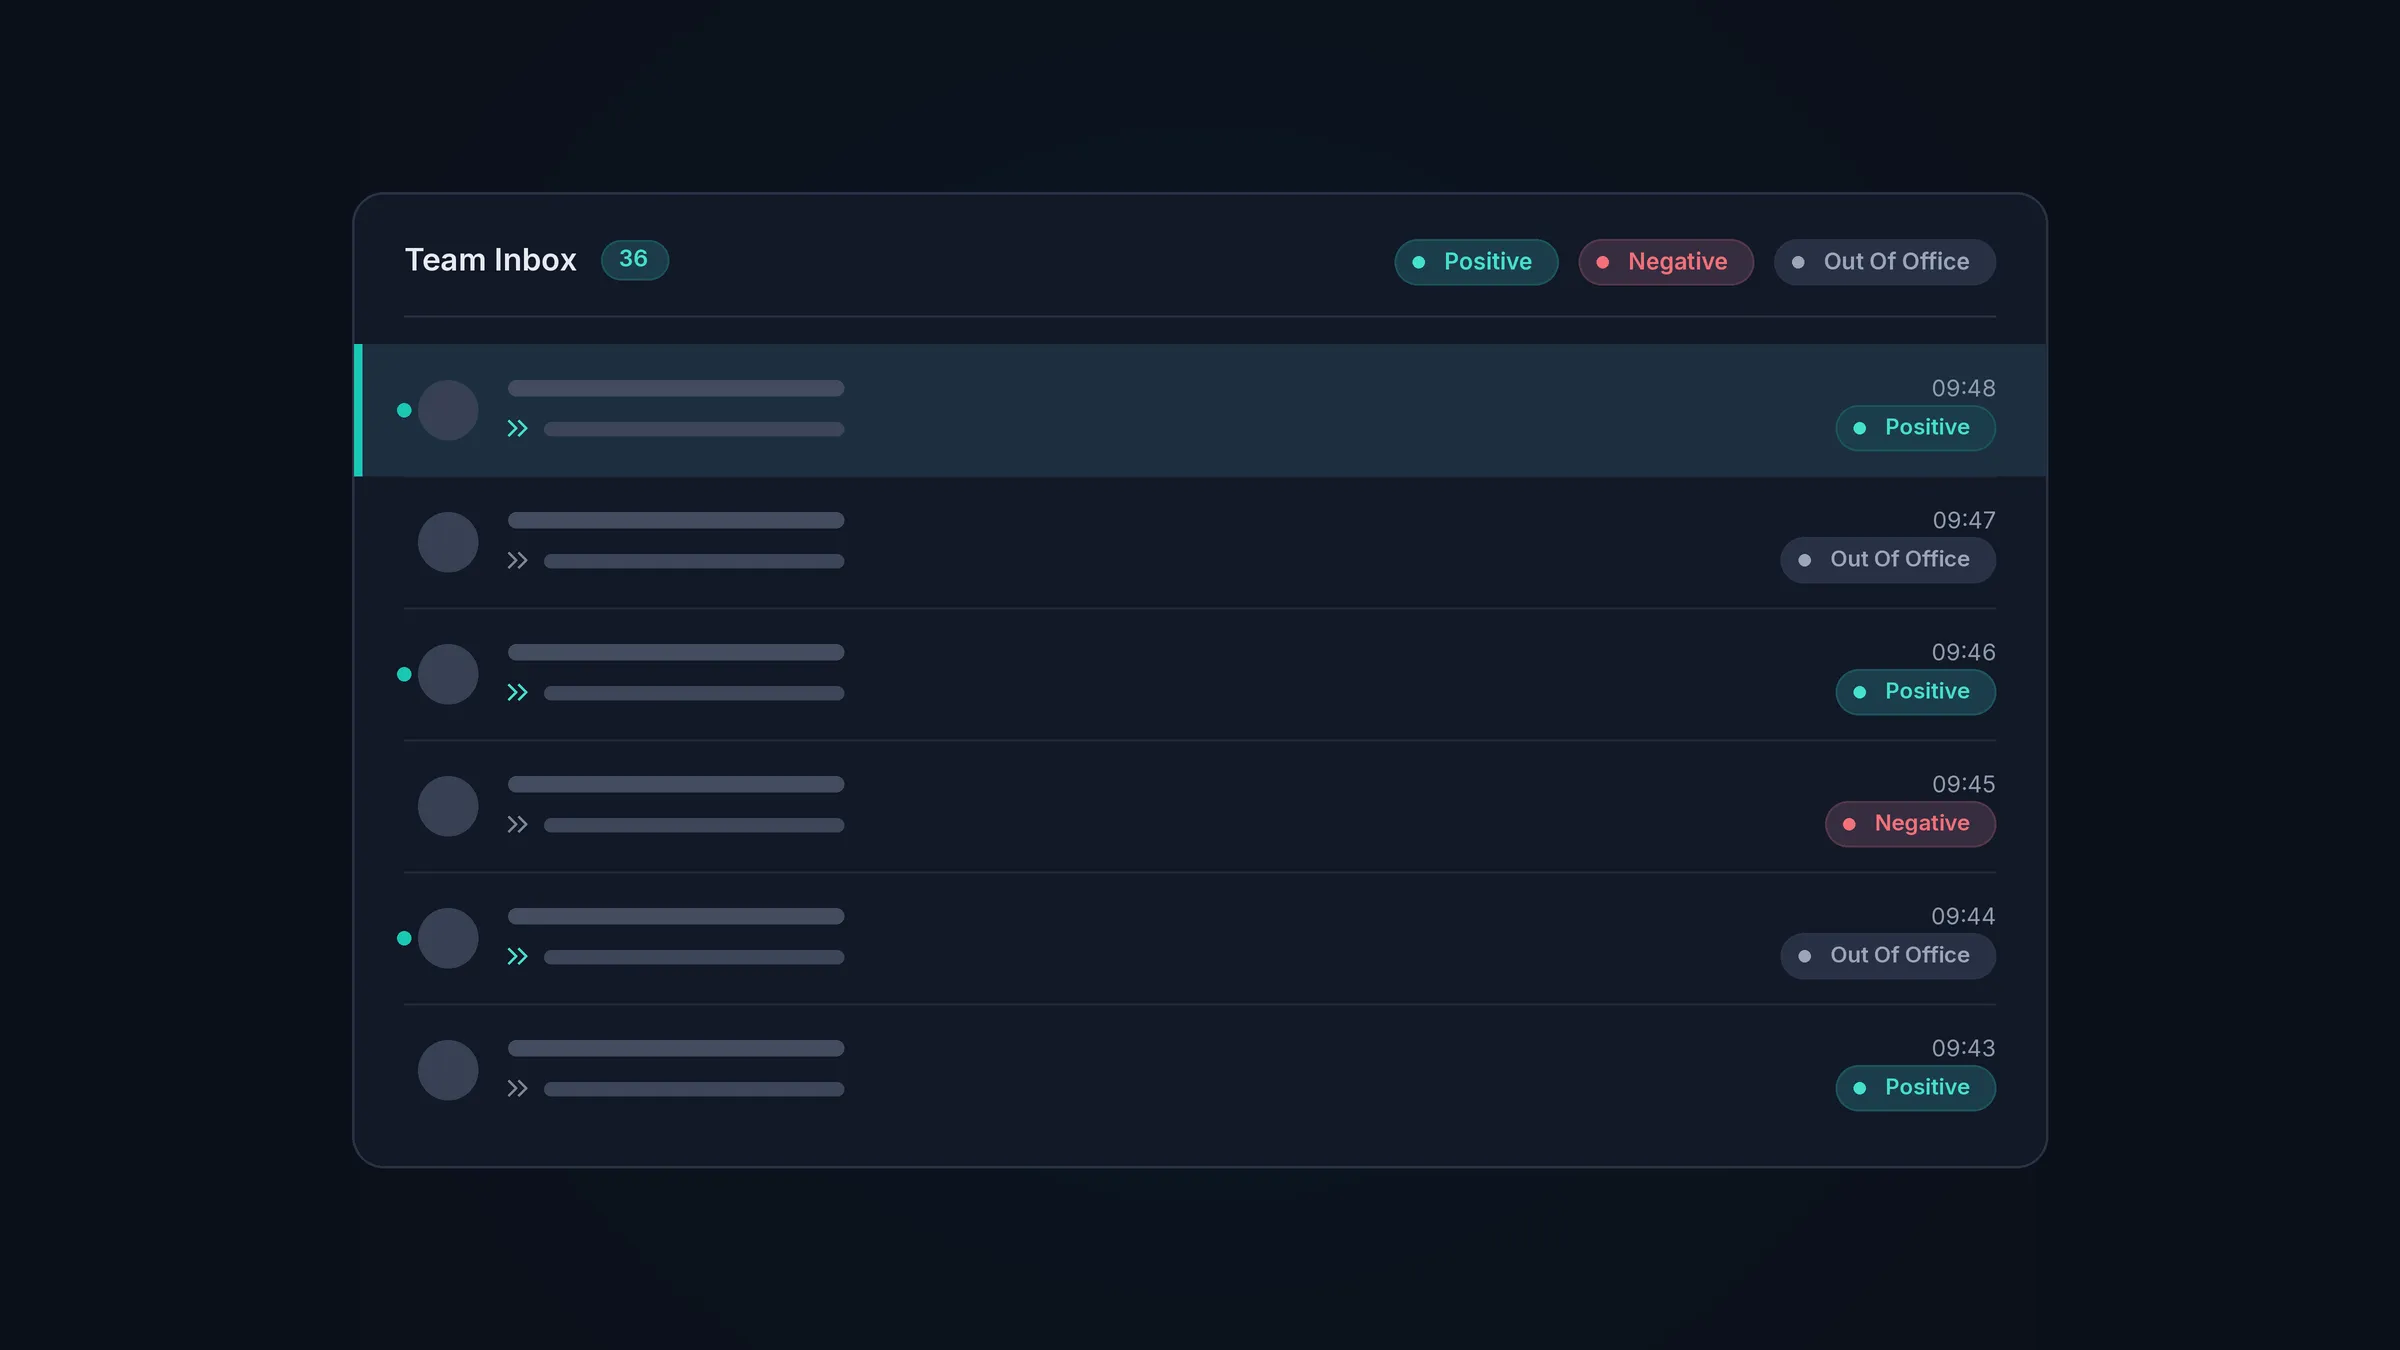The width and height of the screenshot is (2400, 1350).
Task: Click the 09:43 timestamp
Action: point(1963,1048)
